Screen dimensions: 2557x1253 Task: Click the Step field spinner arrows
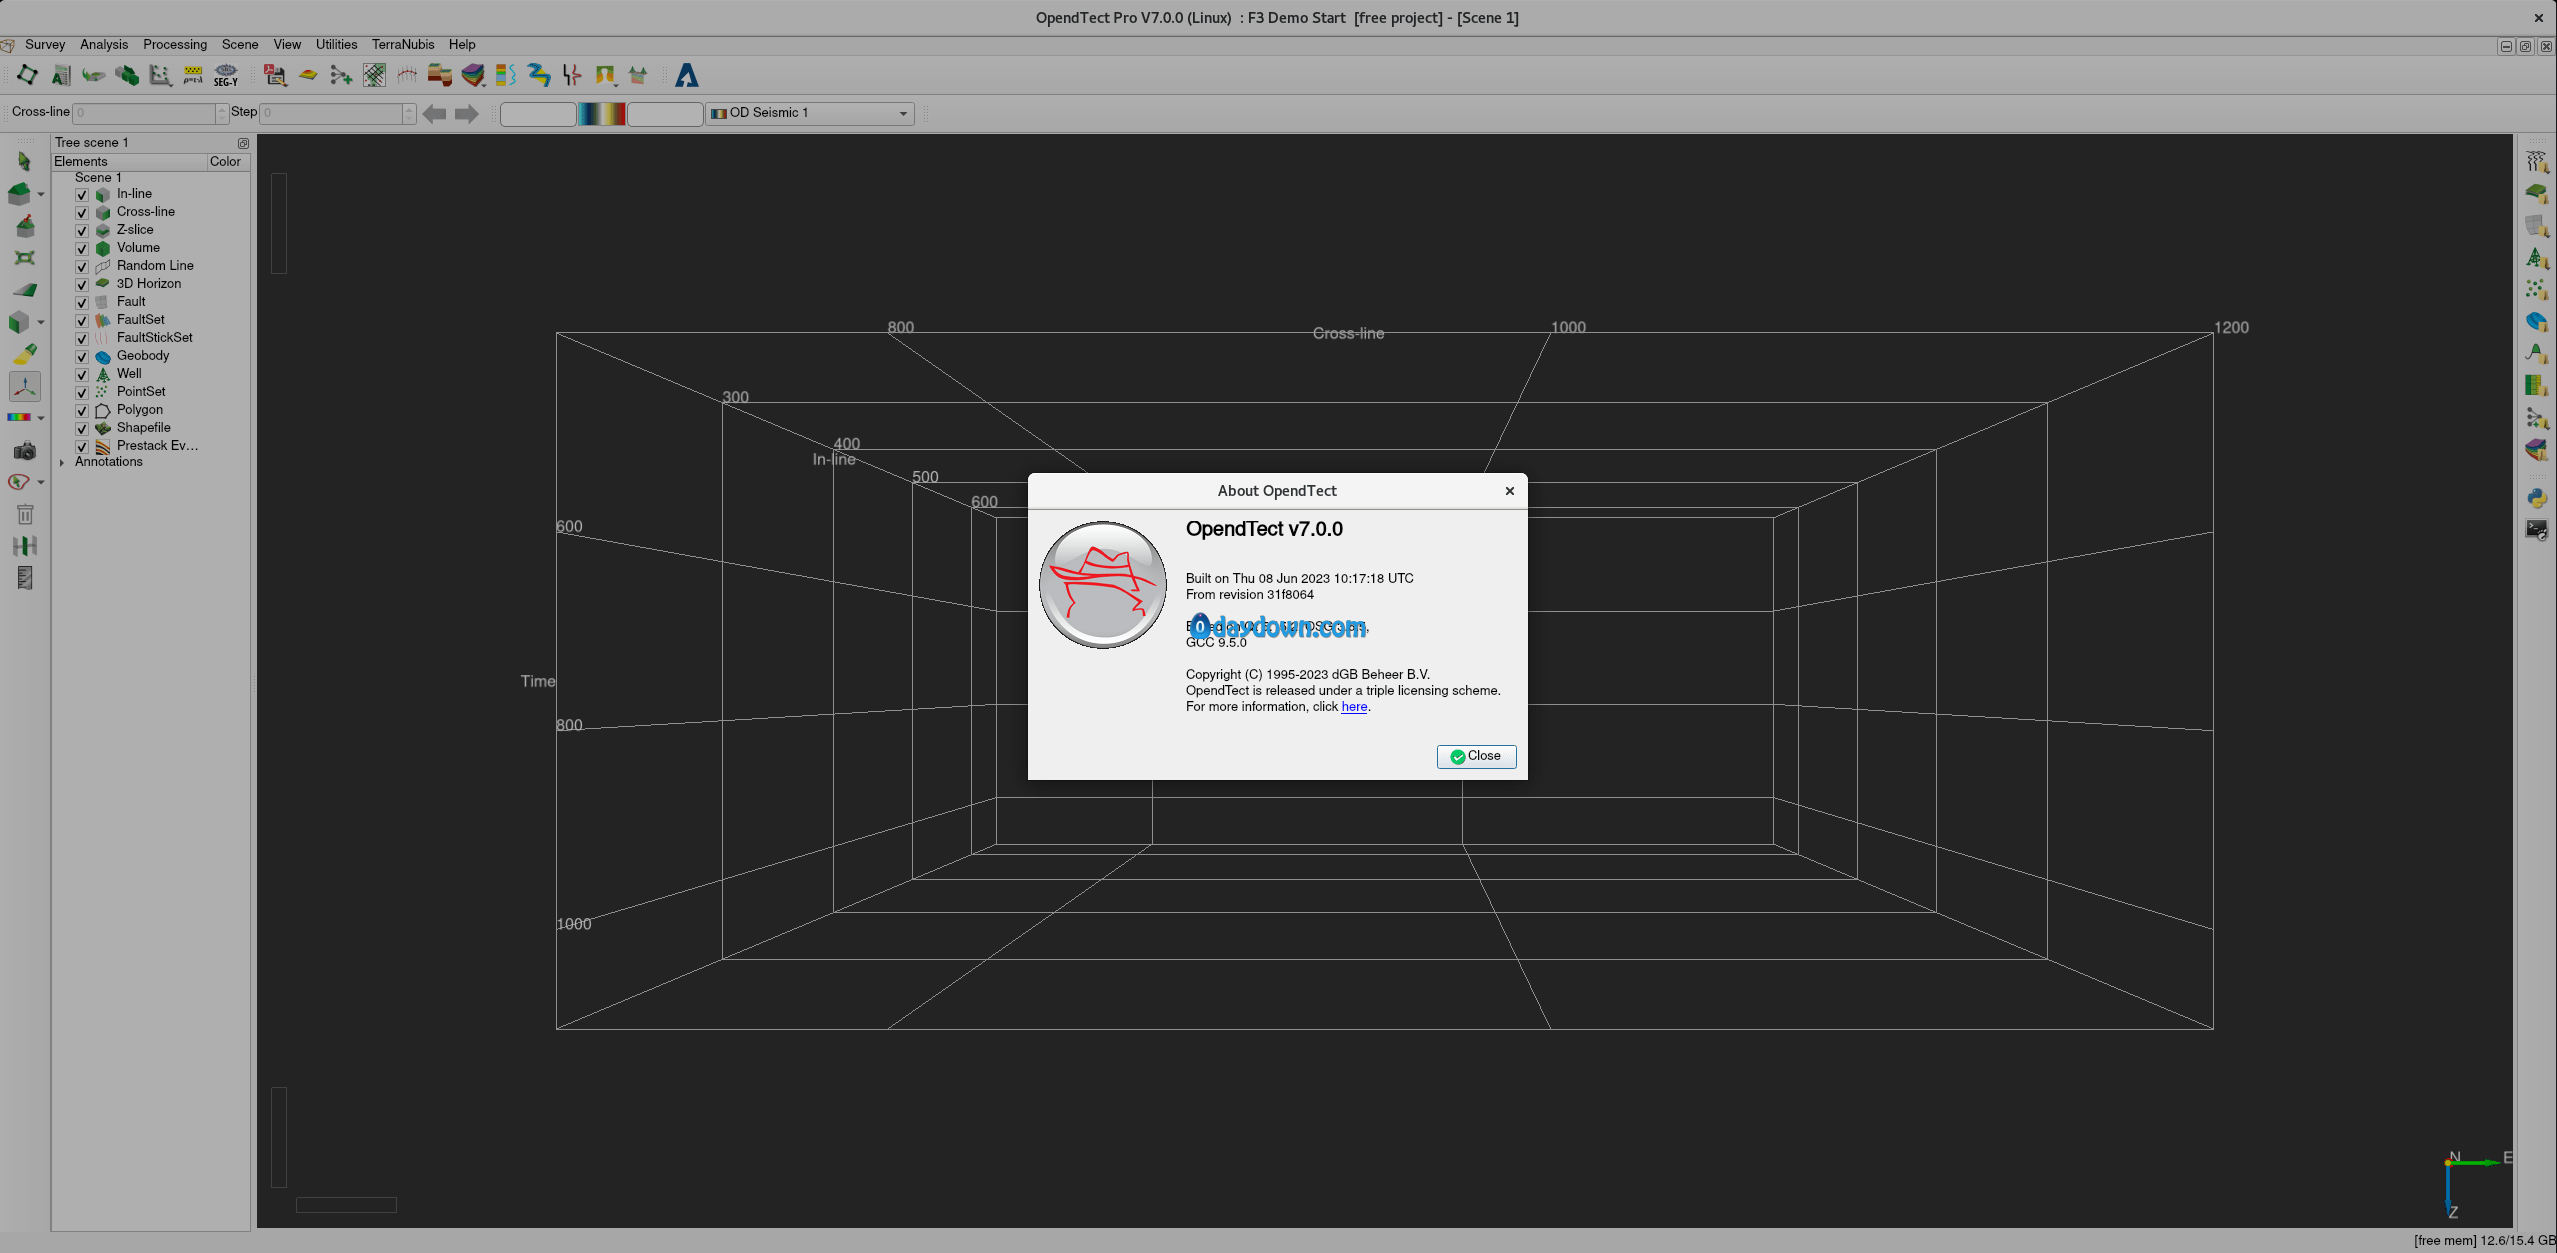(409, 113)
